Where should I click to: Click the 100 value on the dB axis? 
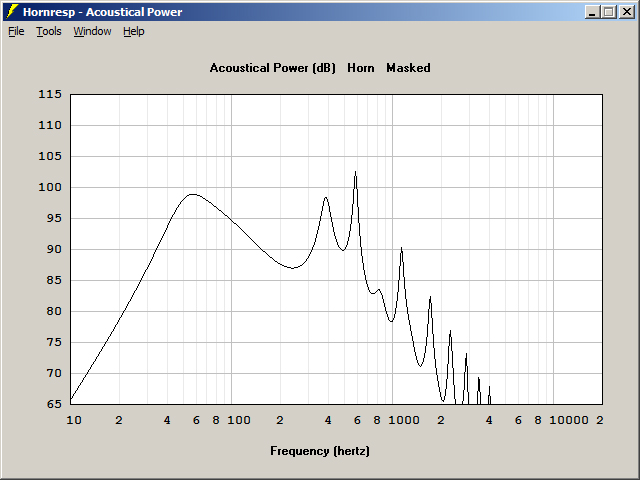tap(50, 187)
